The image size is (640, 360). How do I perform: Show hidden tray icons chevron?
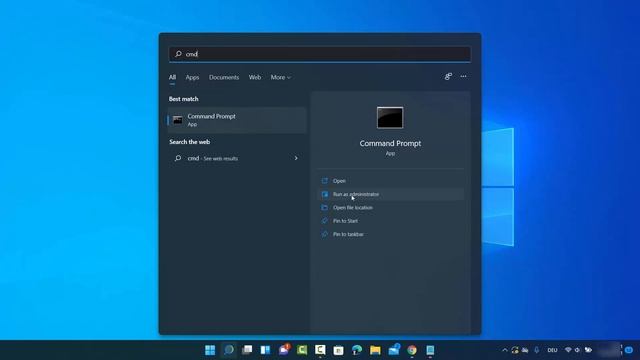click(x=505, y=350)
